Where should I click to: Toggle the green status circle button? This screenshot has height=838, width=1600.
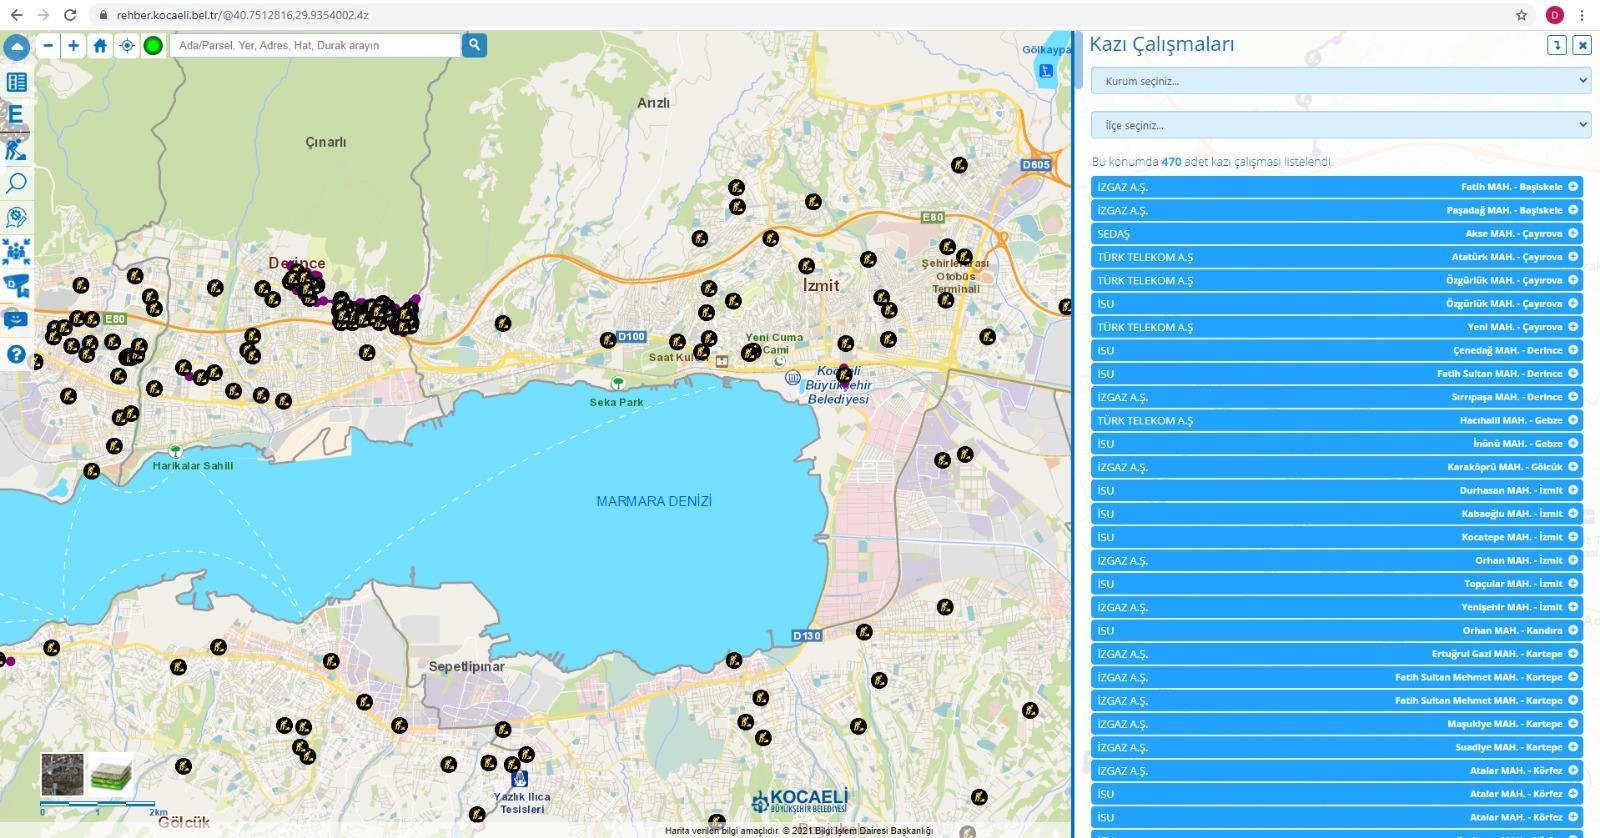coord(153,45)
